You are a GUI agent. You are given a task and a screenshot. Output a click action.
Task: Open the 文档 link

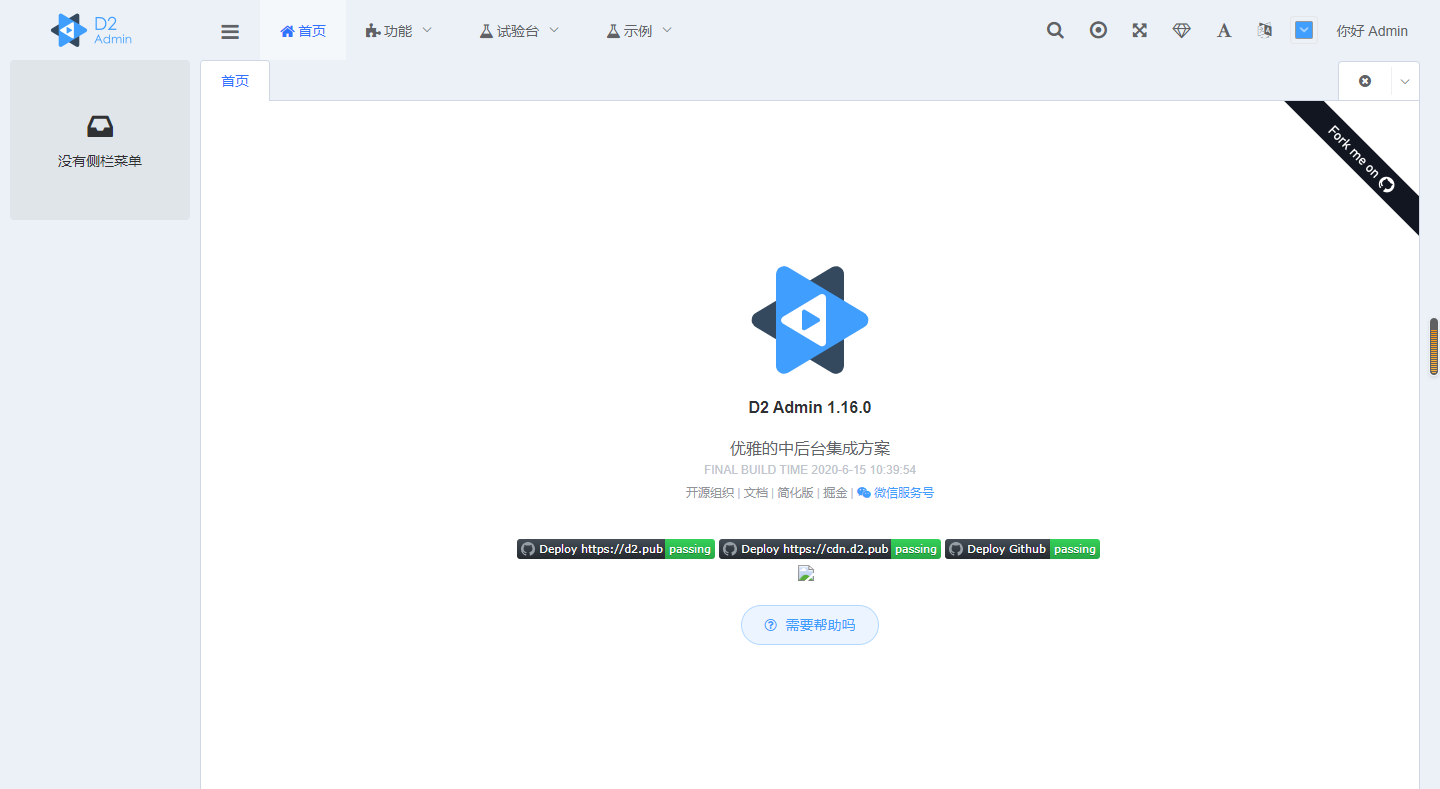tap(756, 492)
